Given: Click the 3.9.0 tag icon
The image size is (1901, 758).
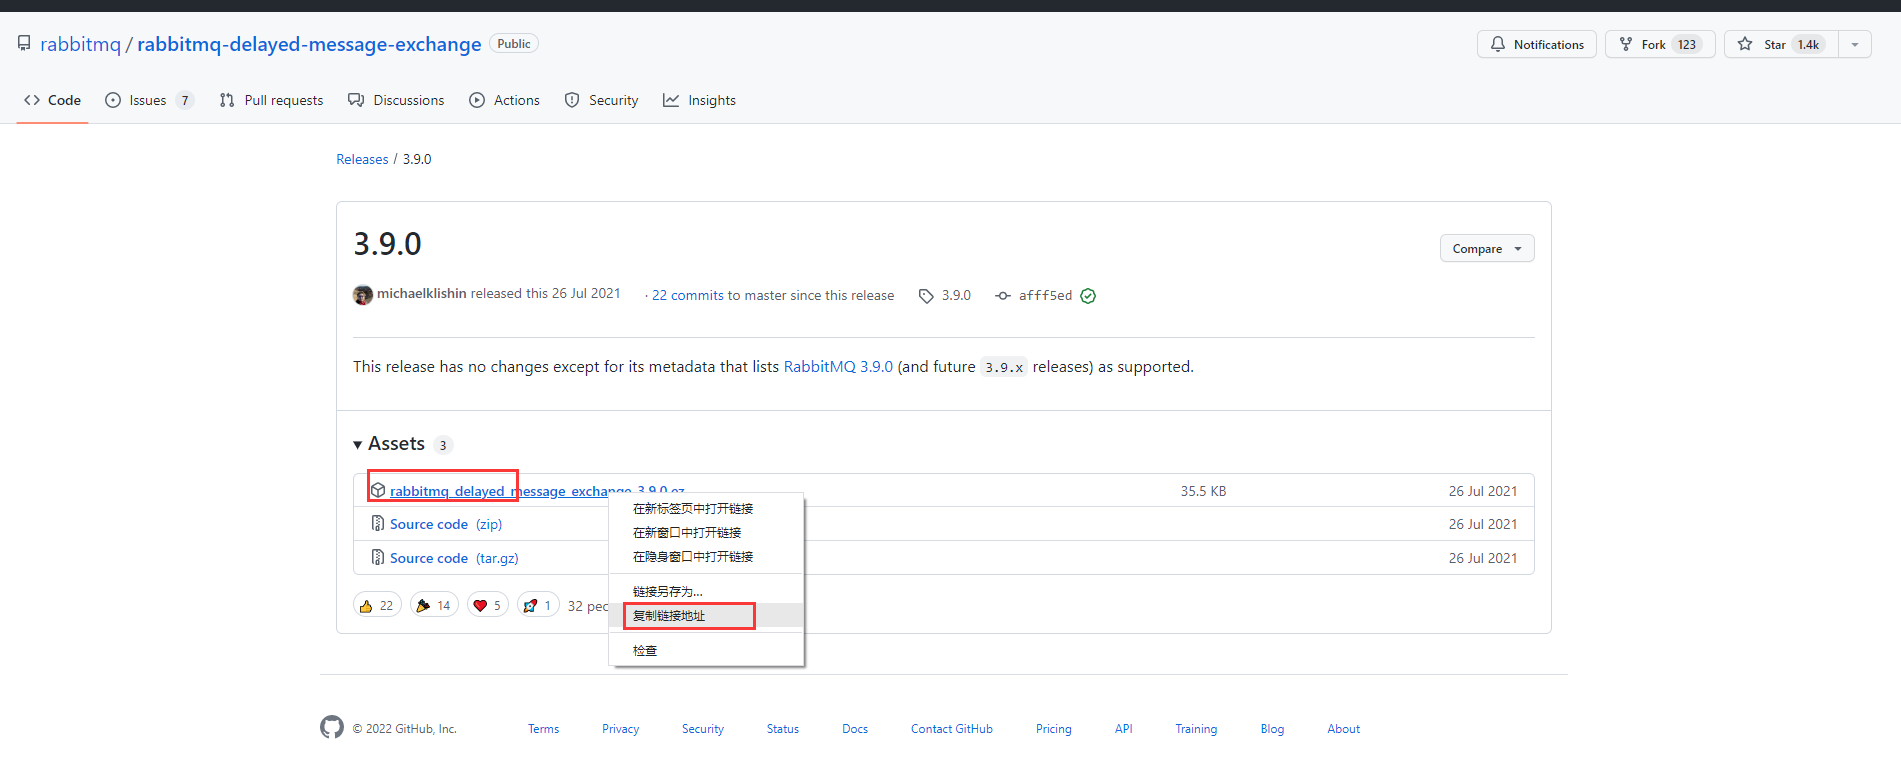Looking at the screenshot, I should (x=926, y=296).
